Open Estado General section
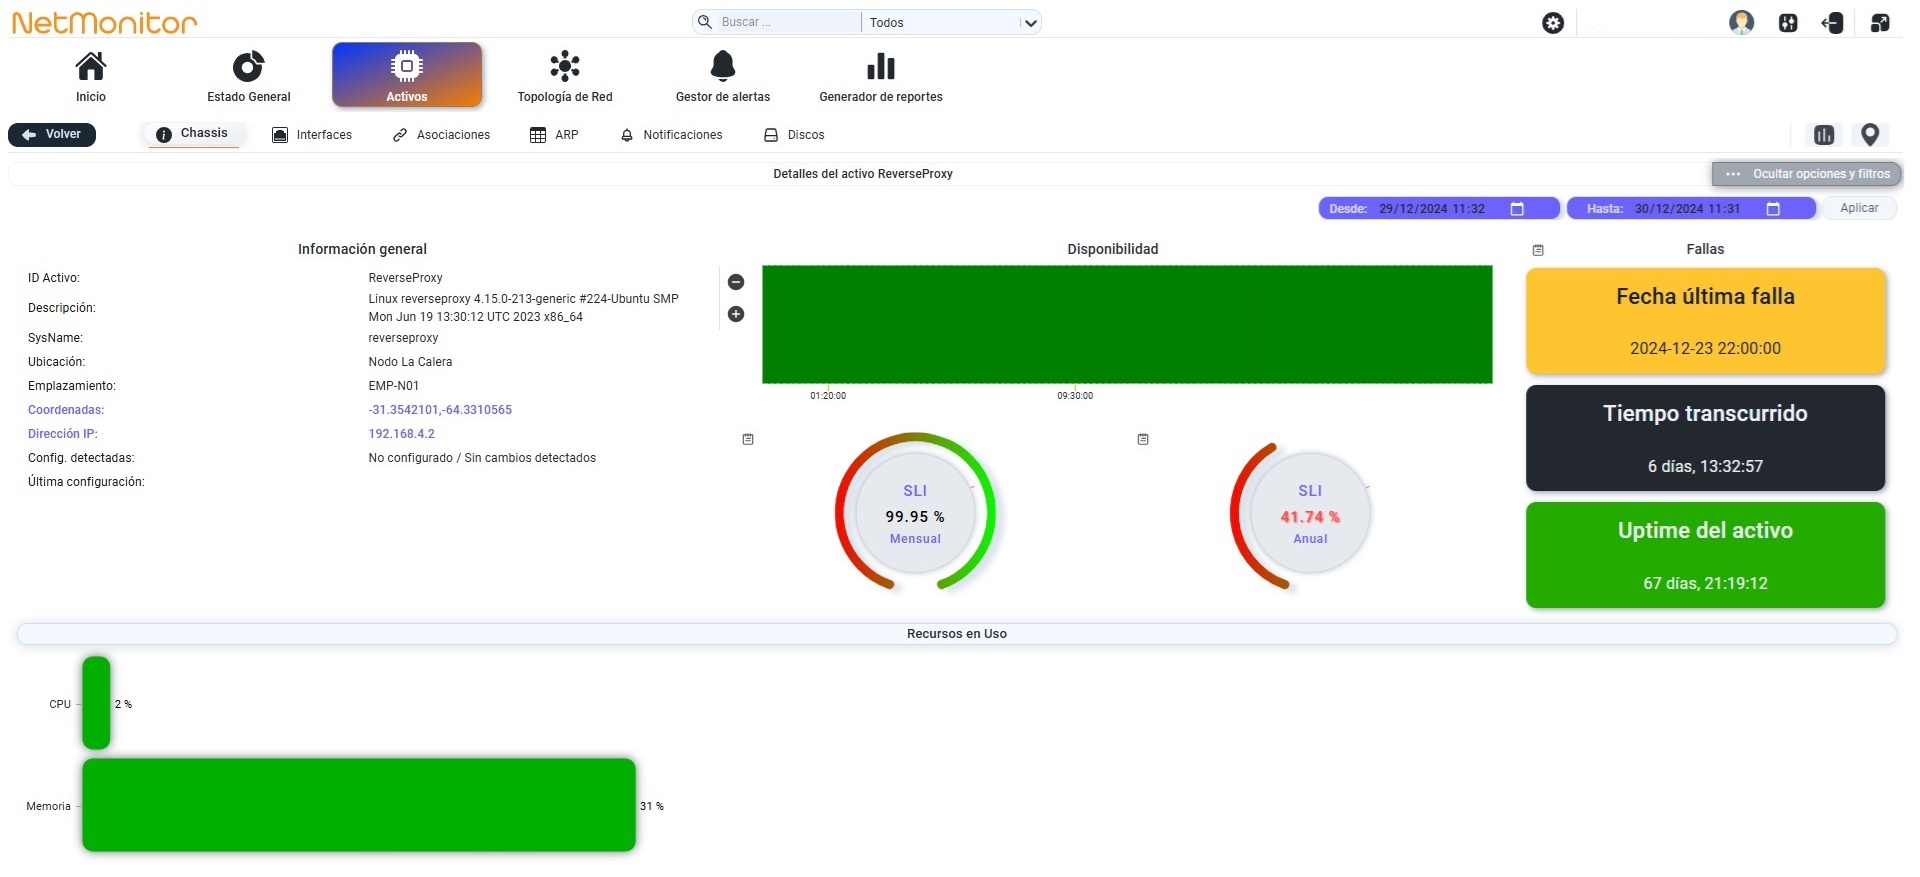 click(x=248, y=77)
